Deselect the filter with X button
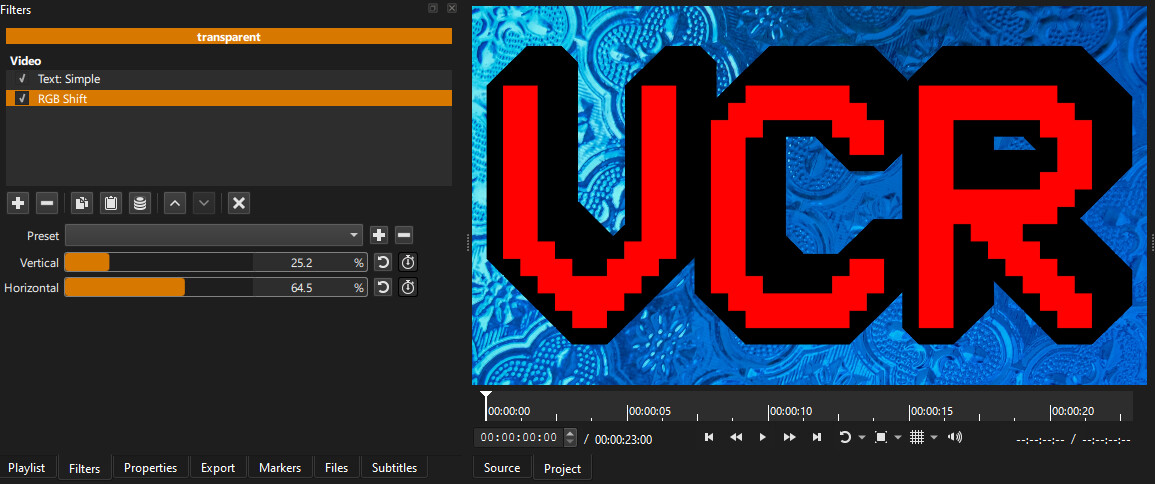The width and height of the screenshot is (1155, 484). pyautogui.click(x=238, y=203)
